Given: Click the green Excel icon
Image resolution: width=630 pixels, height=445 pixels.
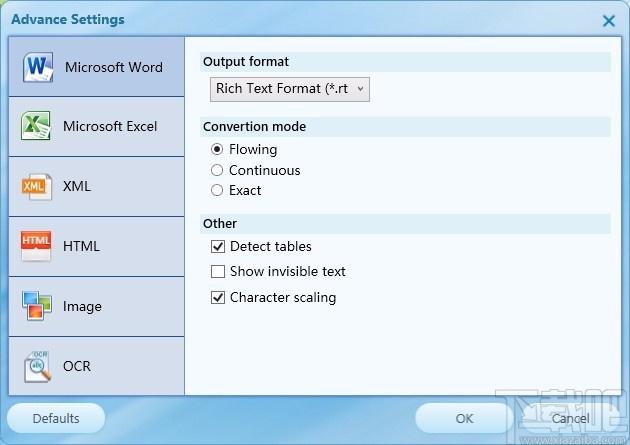Looking at the screenshot, I should click(x=36, y=126).
